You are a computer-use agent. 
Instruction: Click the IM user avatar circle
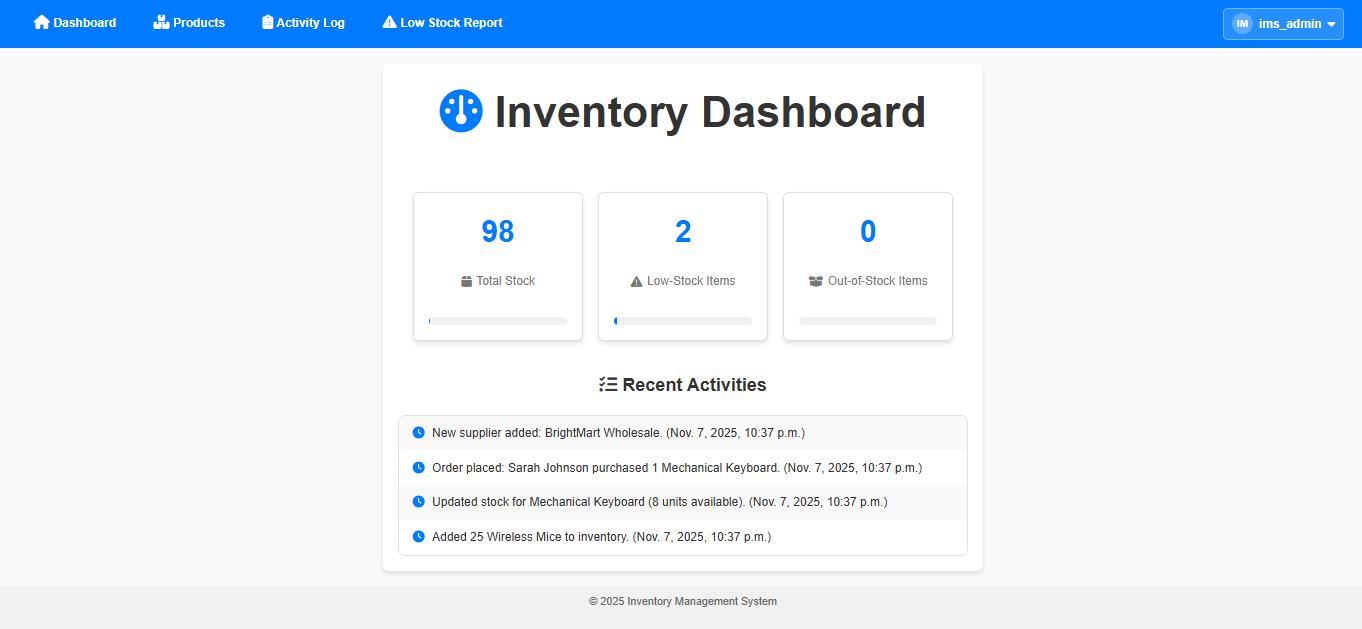[1242, 23]
